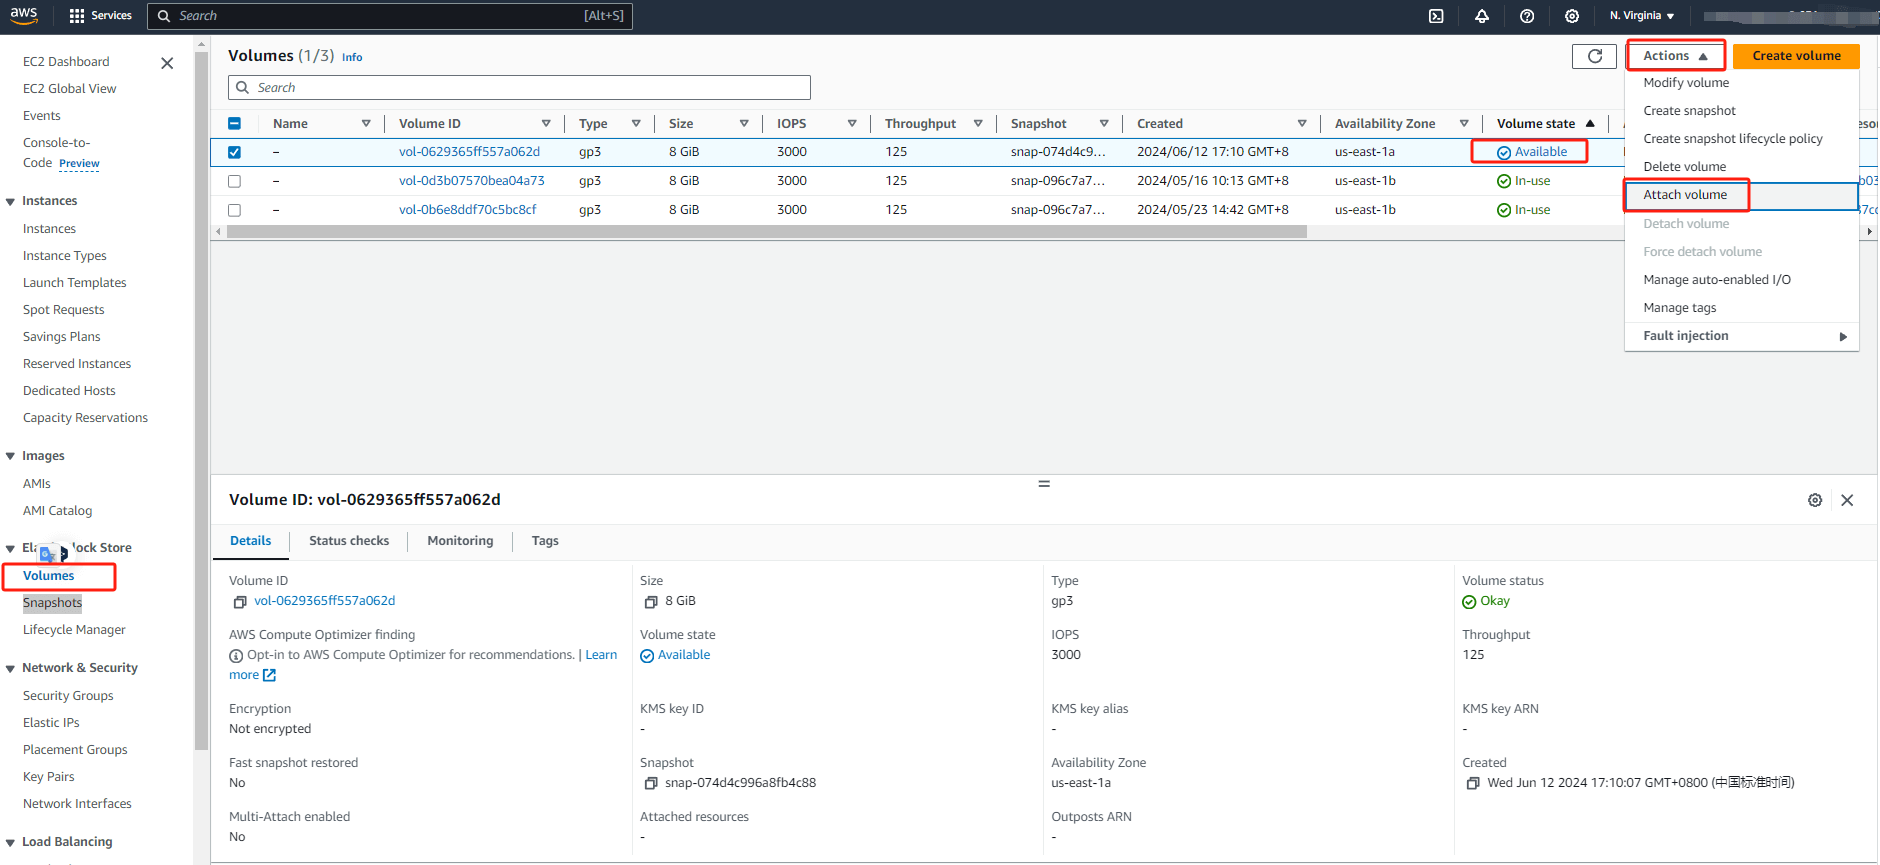Open the top bar settings gear
The image size is (1880, 865).
tap(1572, 16)
